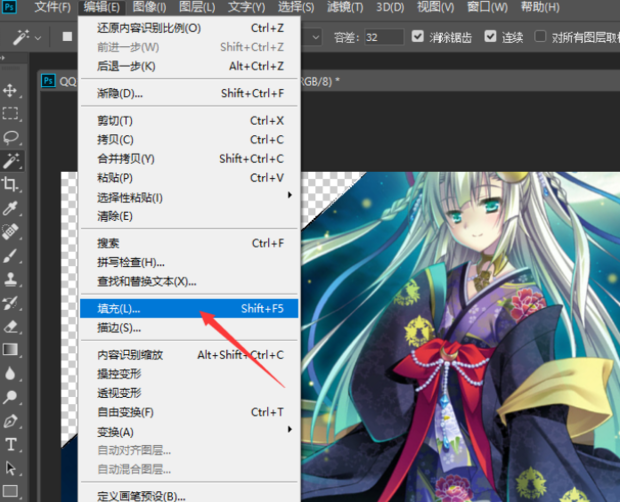
Task: Open the 图像(I) menu
Action: point(149,7)
